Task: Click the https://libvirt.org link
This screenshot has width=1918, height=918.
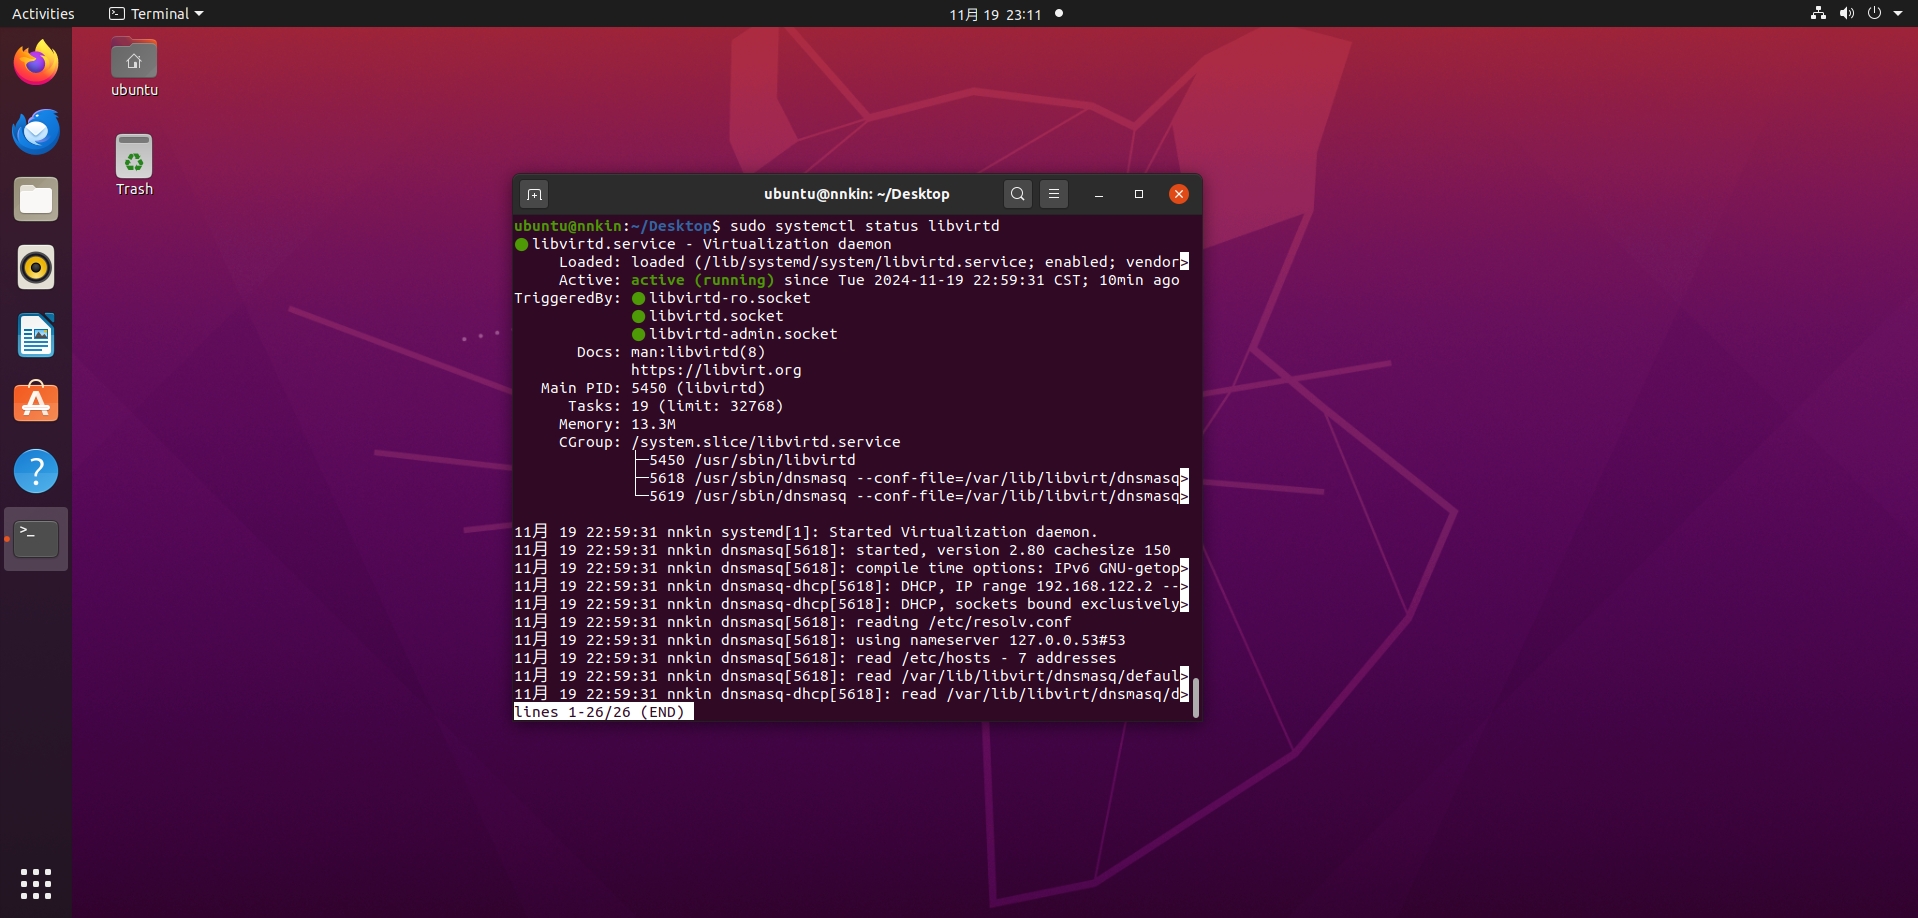Action: (x=716, y=370)
